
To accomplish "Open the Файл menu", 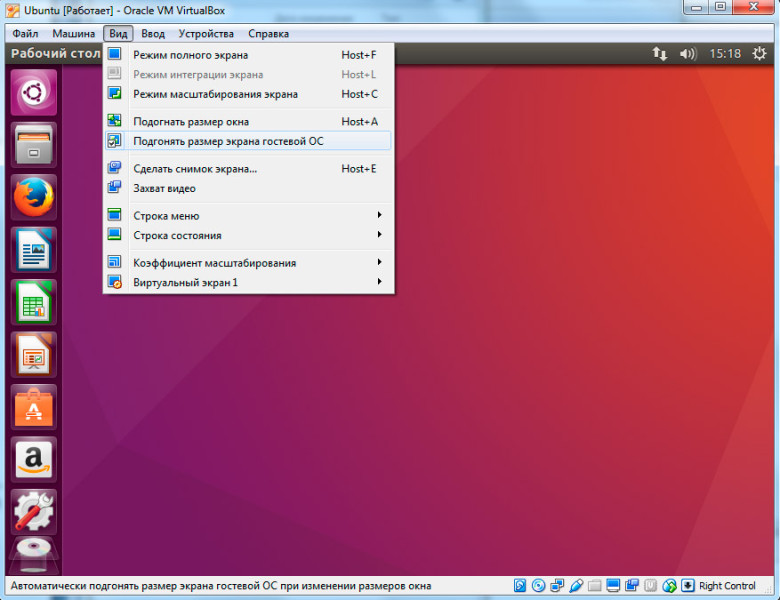I will coord(25,34).
